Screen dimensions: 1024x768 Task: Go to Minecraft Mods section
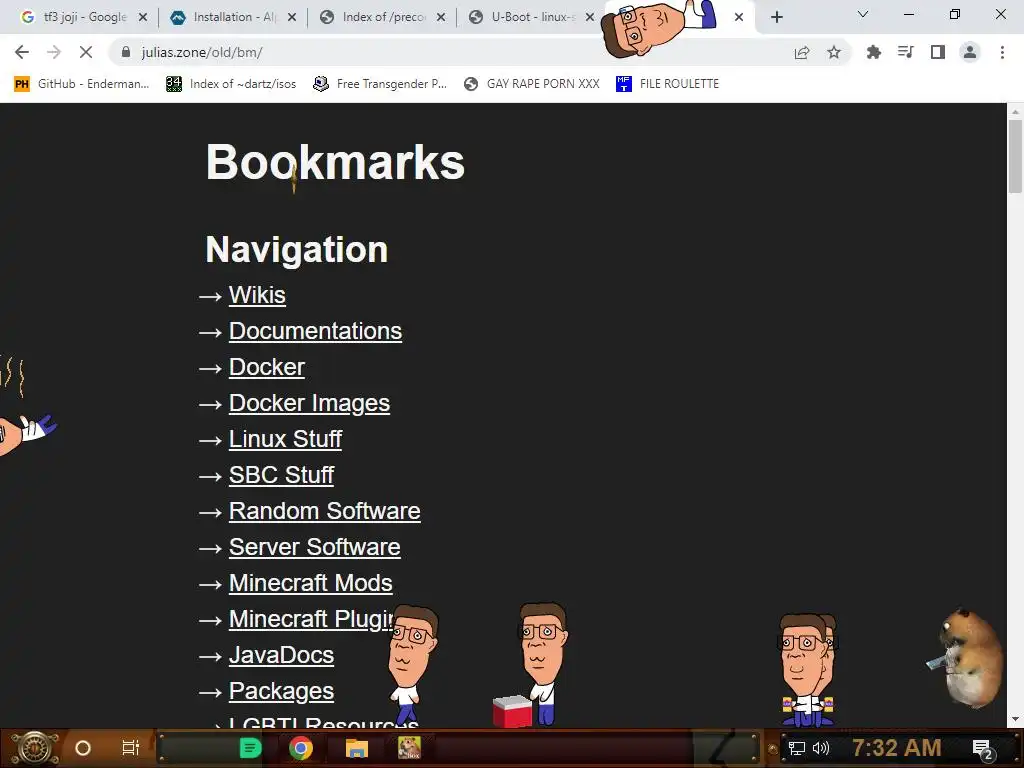pos(310,583)
